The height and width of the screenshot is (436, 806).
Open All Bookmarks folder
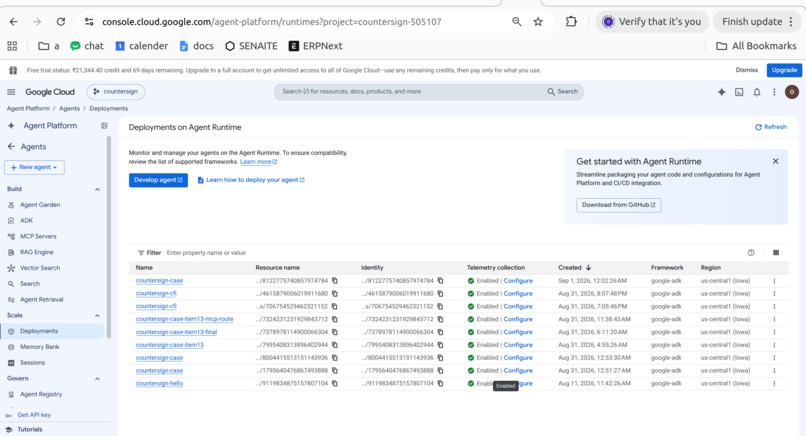[756, 46]
